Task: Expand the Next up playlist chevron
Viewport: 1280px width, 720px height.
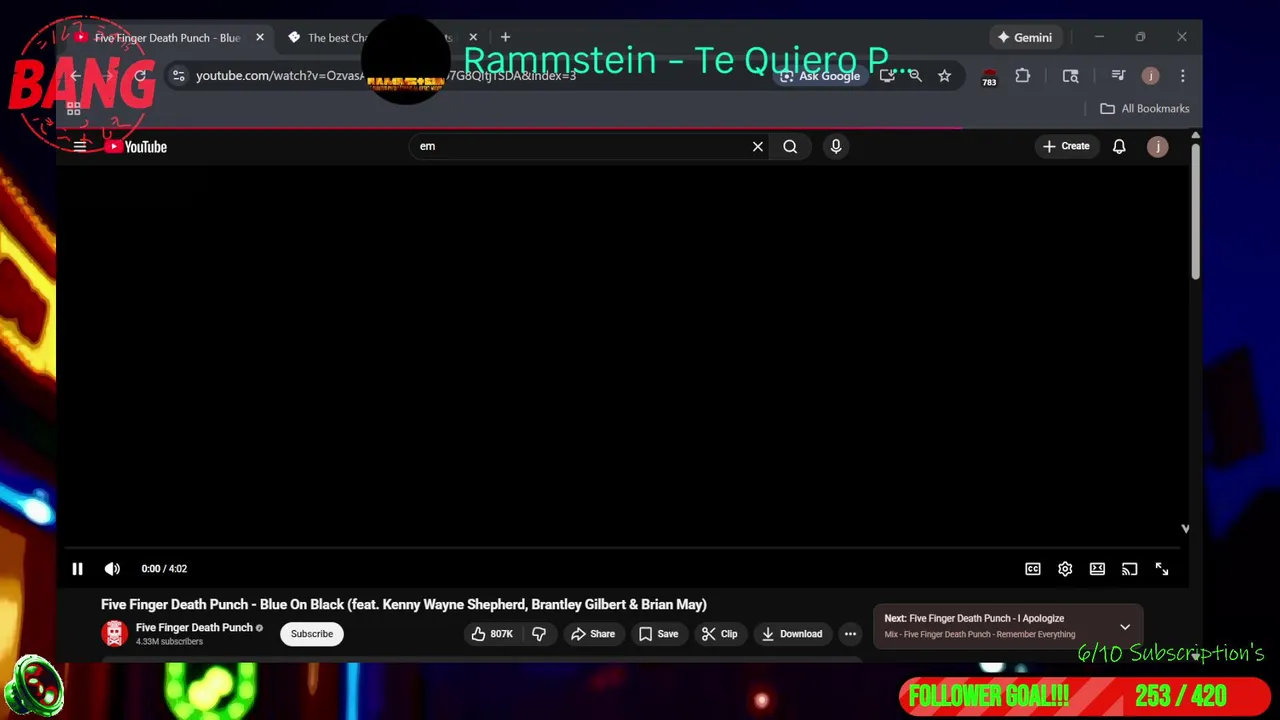Action: point(1125,627)
